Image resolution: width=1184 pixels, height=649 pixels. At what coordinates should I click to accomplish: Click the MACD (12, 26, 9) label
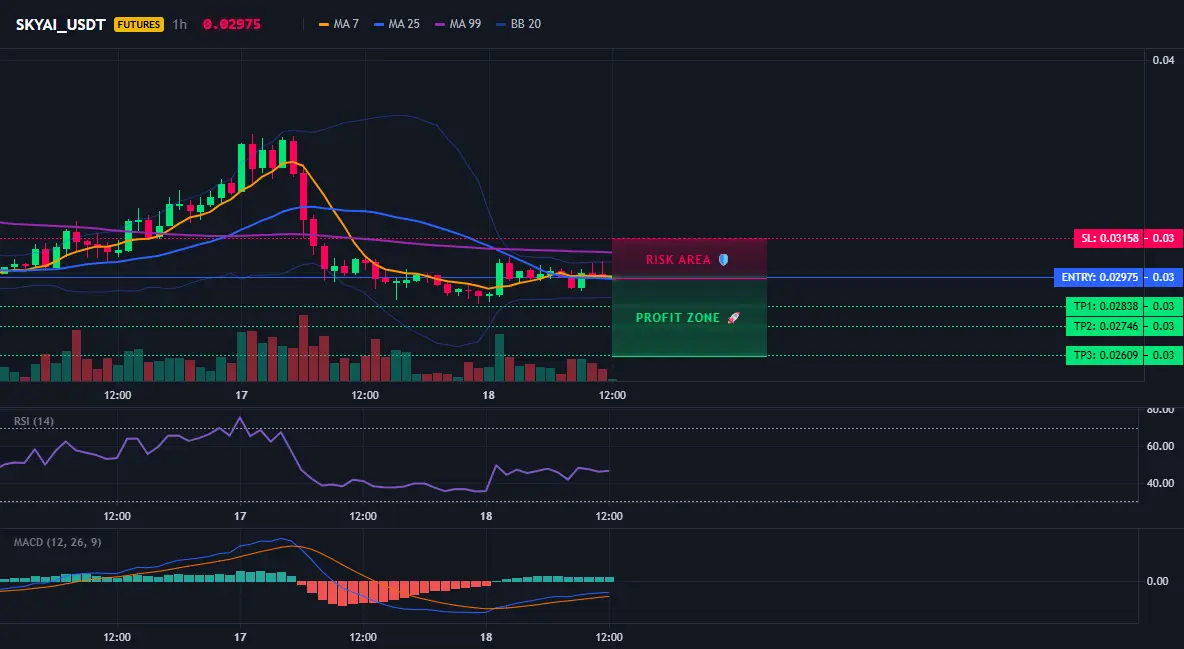57,542
